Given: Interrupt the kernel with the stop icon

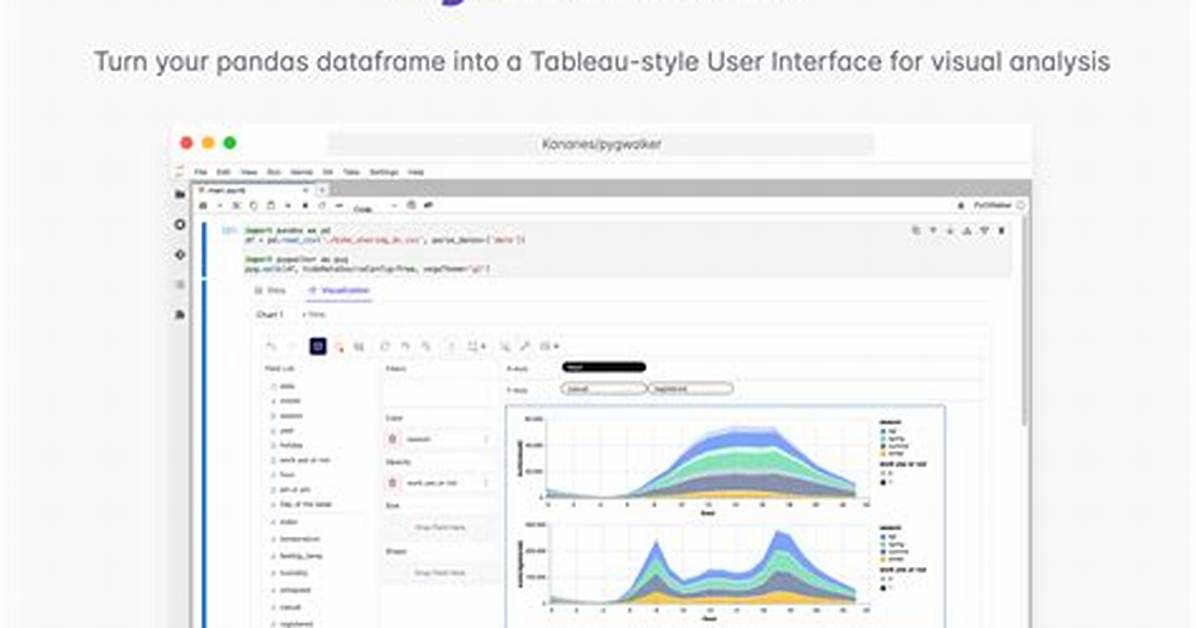Looking at the screenshot, I should [x=305, y=205].
